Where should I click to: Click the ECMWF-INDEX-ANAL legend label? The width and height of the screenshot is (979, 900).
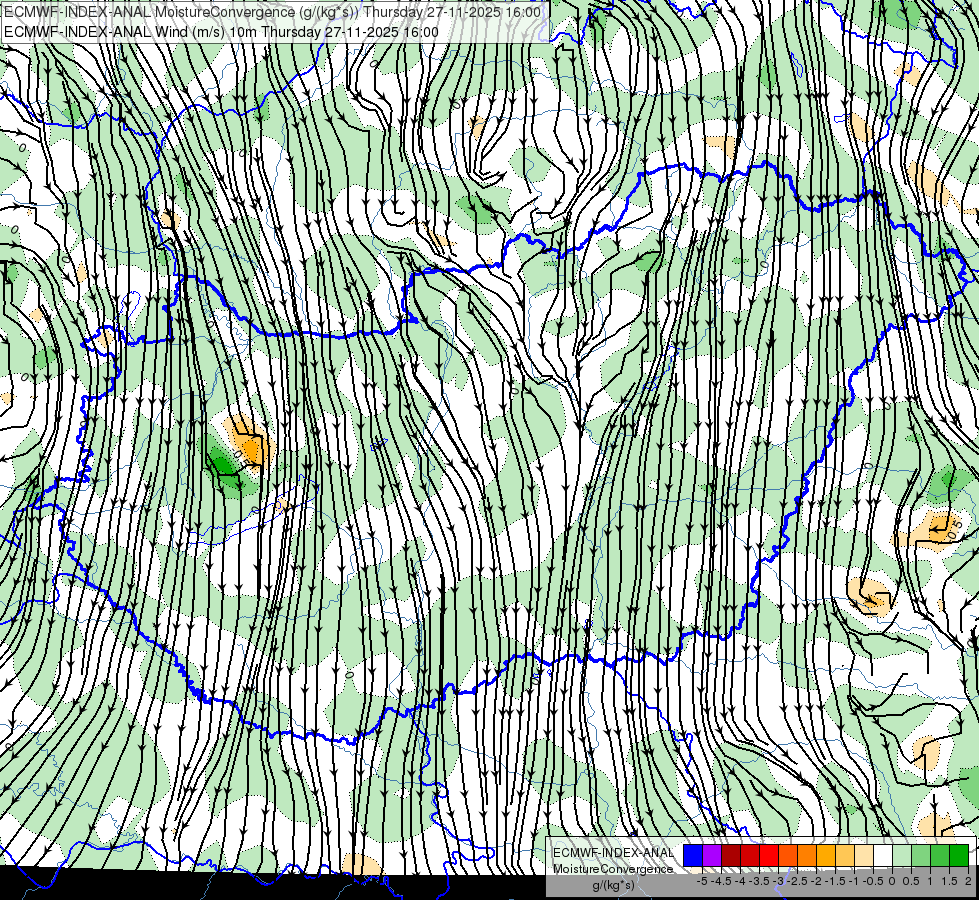[x=613, y=853]
